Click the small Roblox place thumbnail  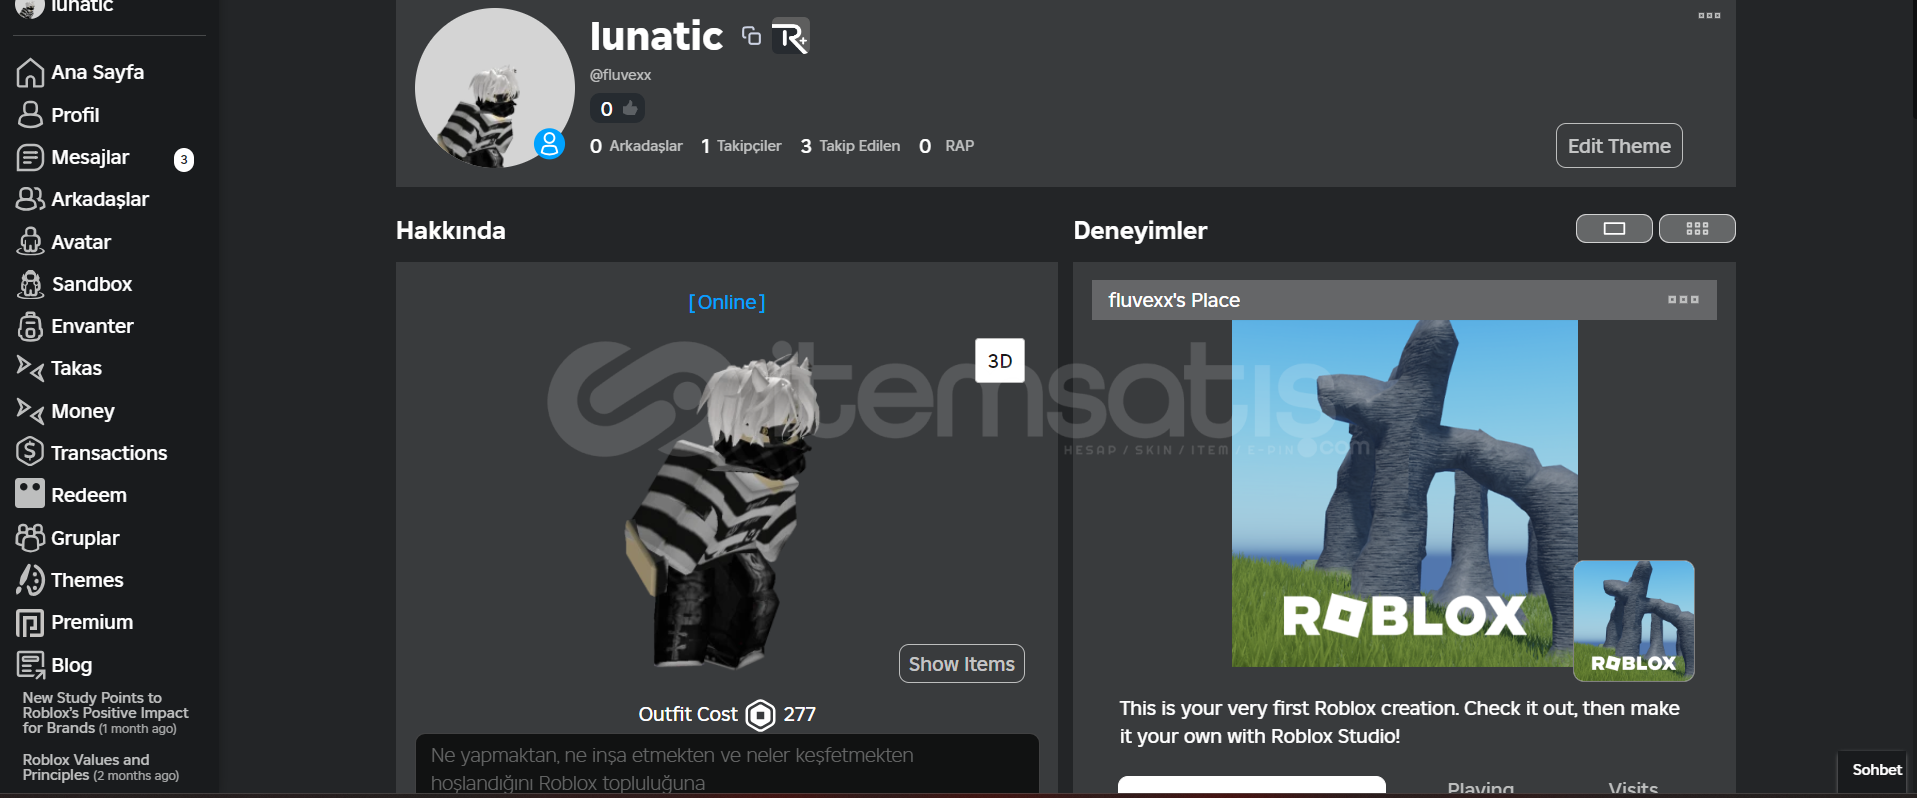point(1634,621)
